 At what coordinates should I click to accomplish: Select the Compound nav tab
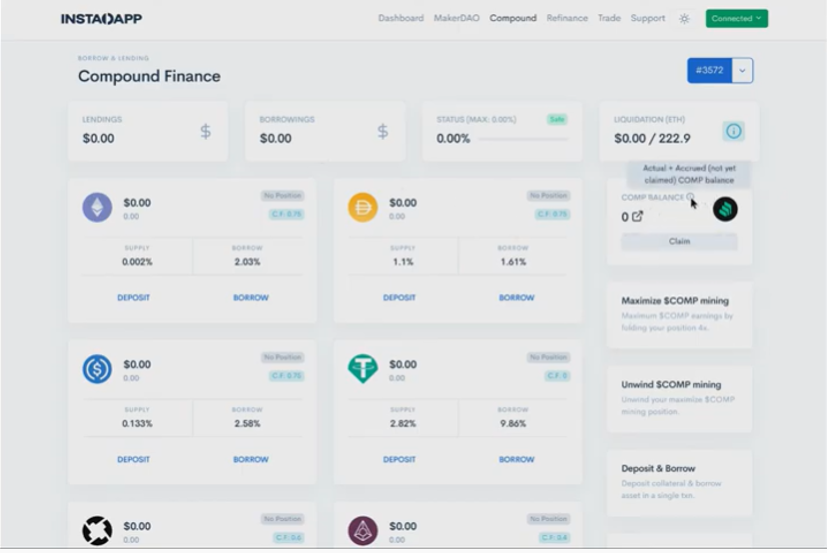click(x=513, y=18)
